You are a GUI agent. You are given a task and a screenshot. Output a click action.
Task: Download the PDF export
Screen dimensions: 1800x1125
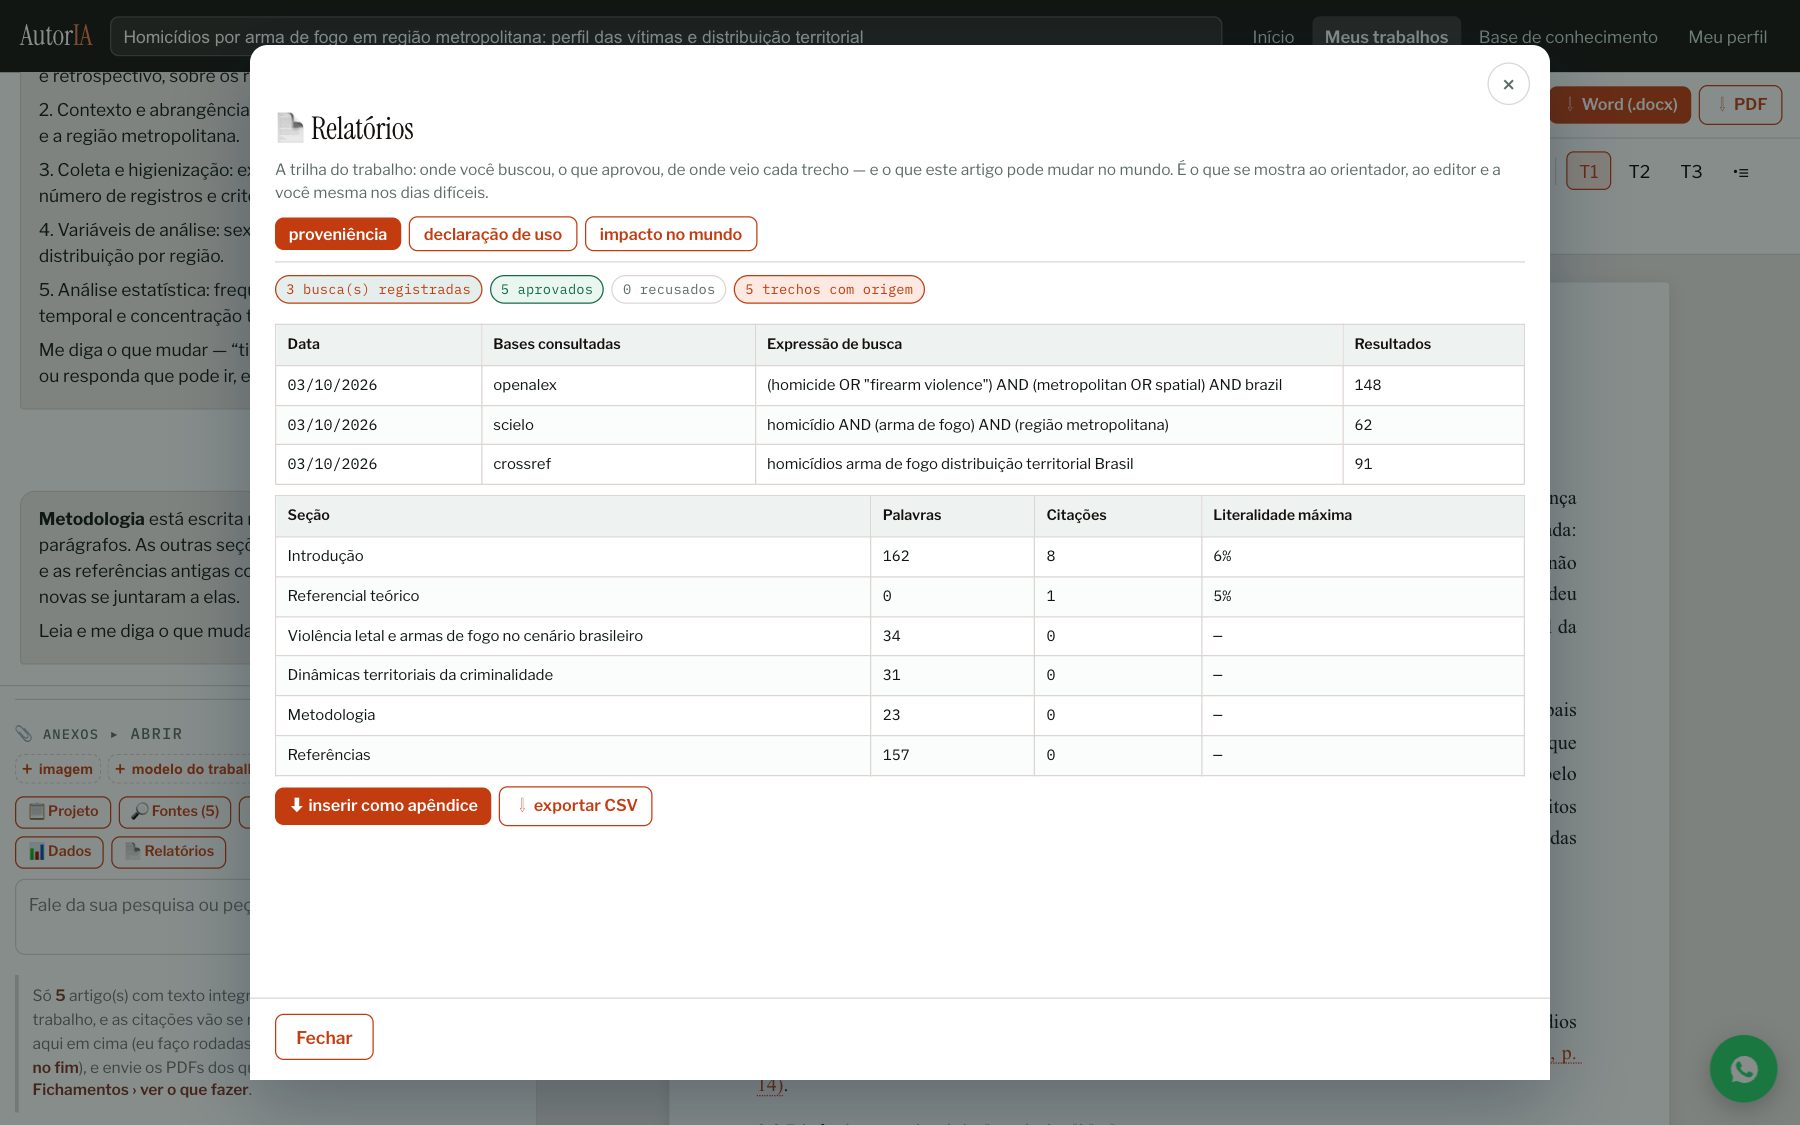click(x=1741, y=104)
